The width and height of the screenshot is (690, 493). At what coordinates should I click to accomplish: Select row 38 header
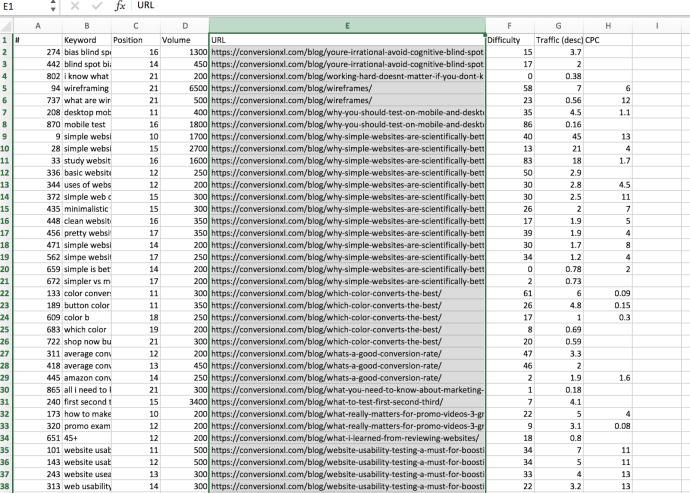[6, 486]
